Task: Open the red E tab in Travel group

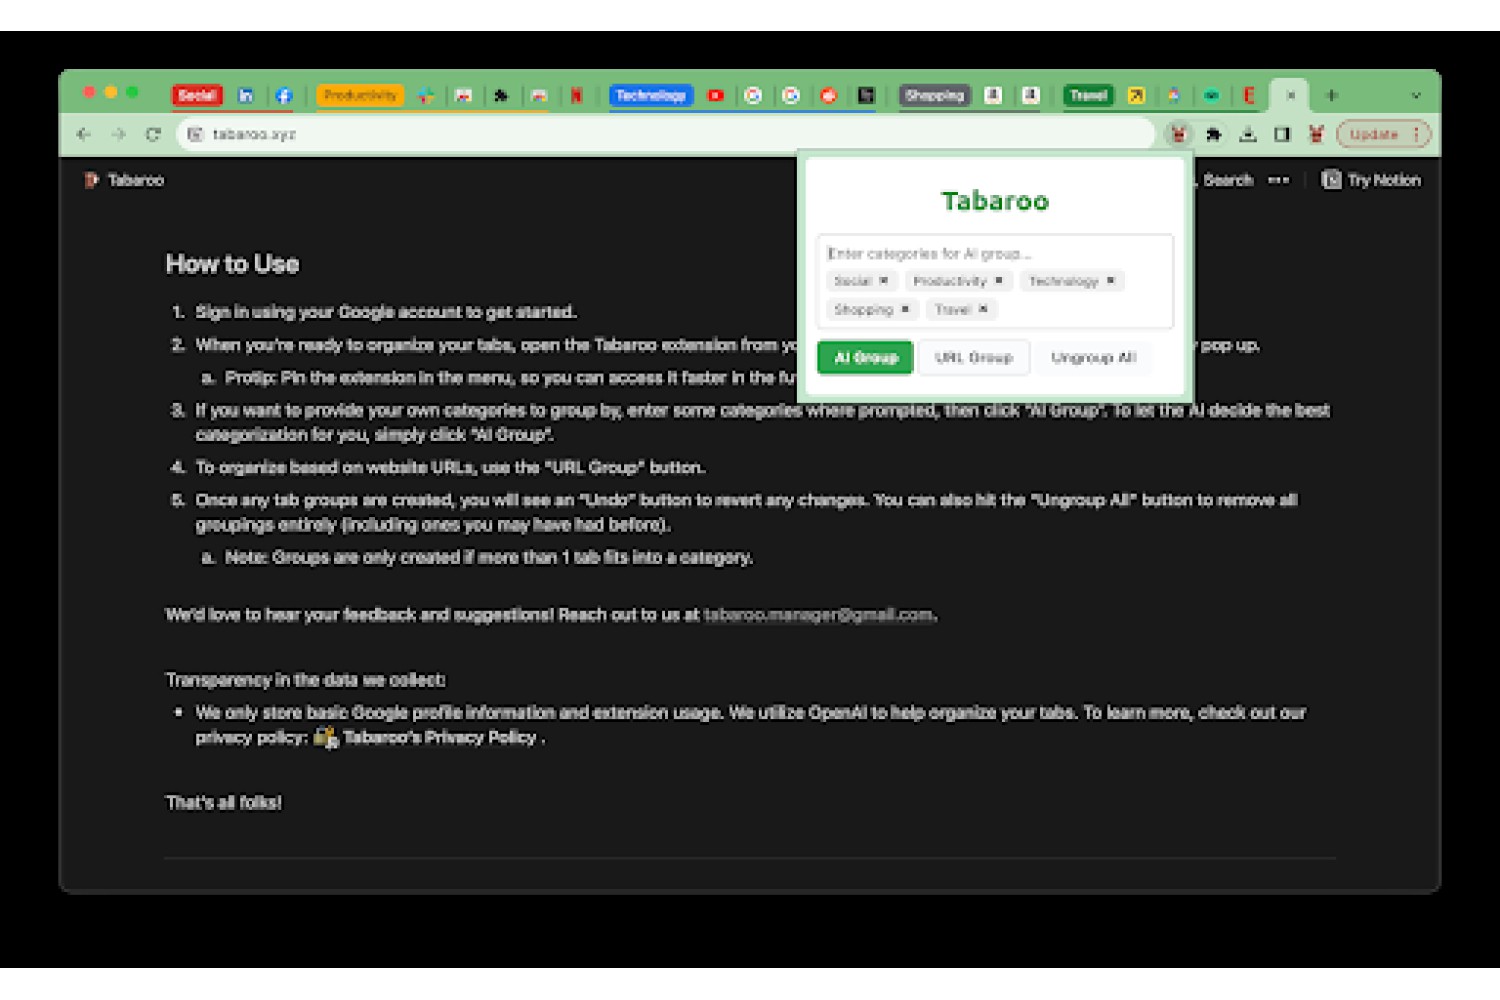Action: pos(1248,96)
